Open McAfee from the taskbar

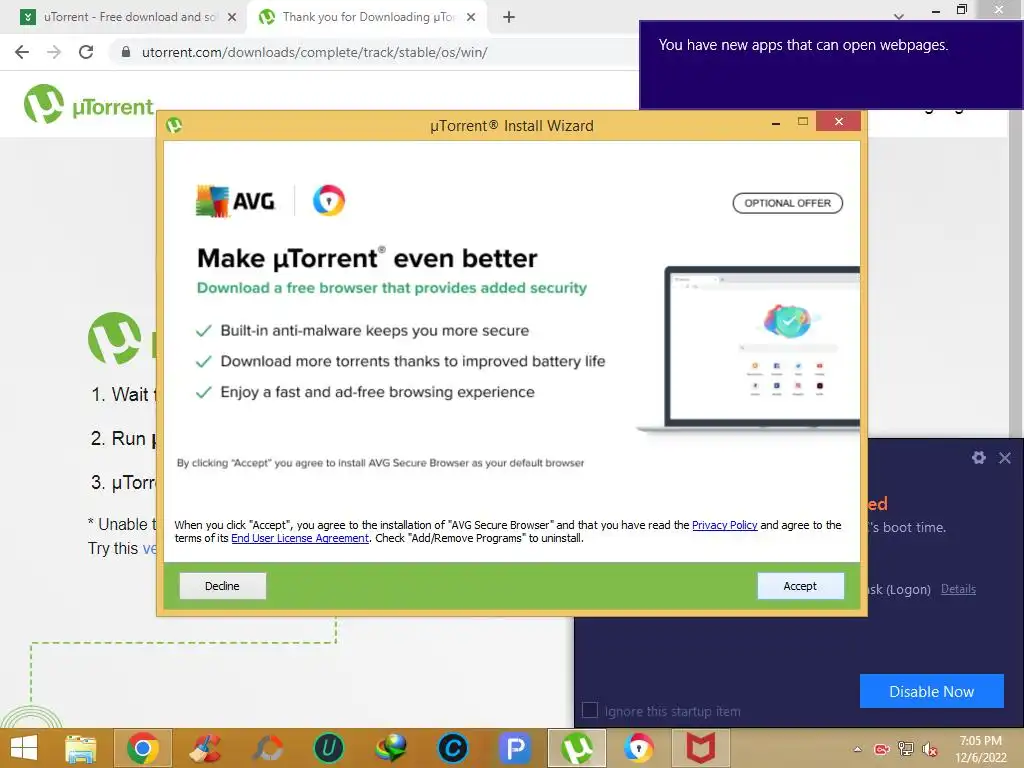pos(700,748)
